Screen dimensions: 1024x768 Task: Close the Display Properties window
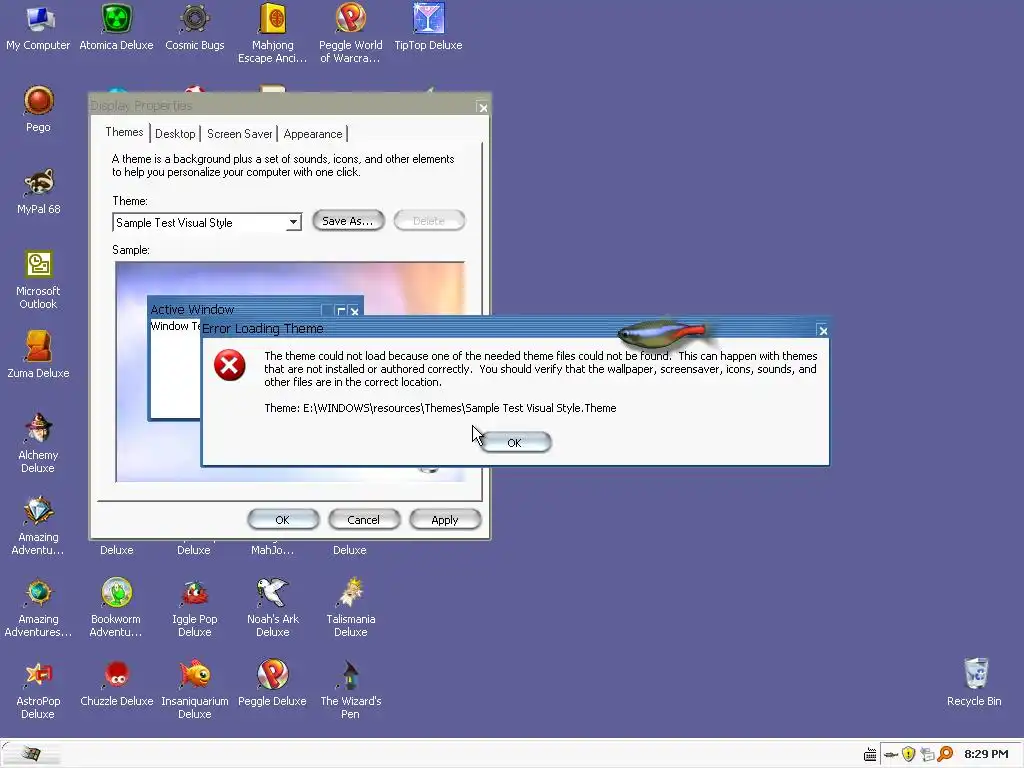click(483, 108)
